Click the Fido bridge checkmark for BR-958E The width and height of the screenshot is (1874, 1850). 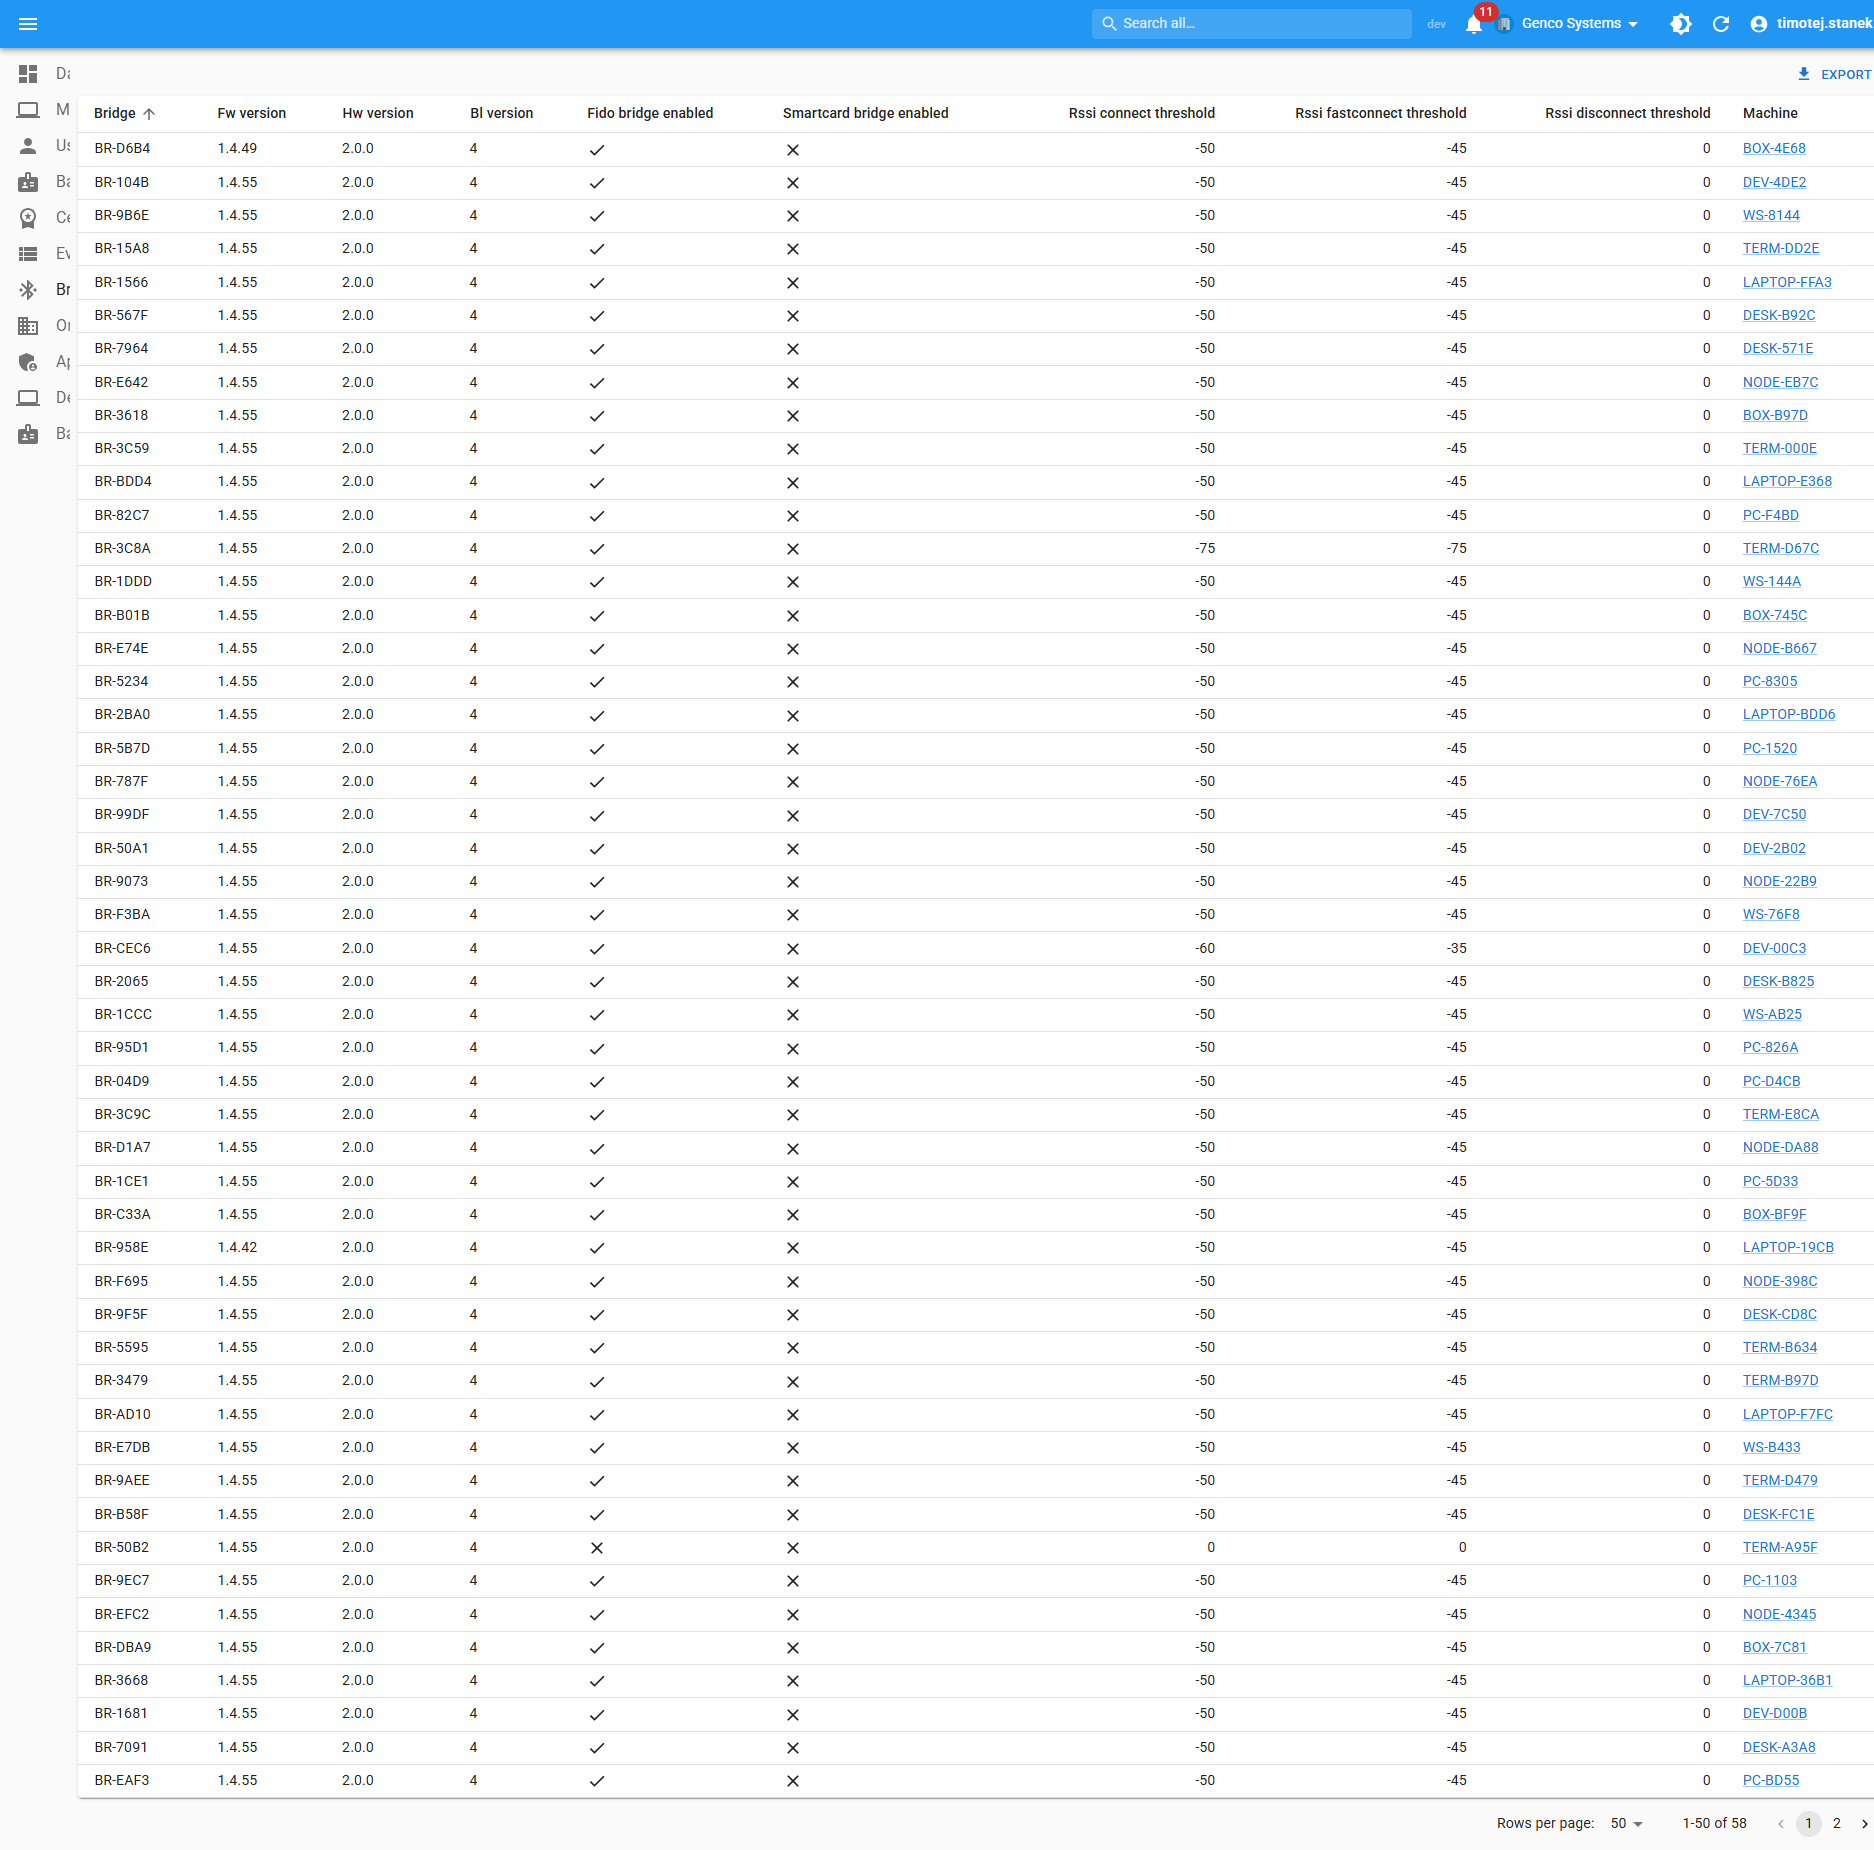597,1248
